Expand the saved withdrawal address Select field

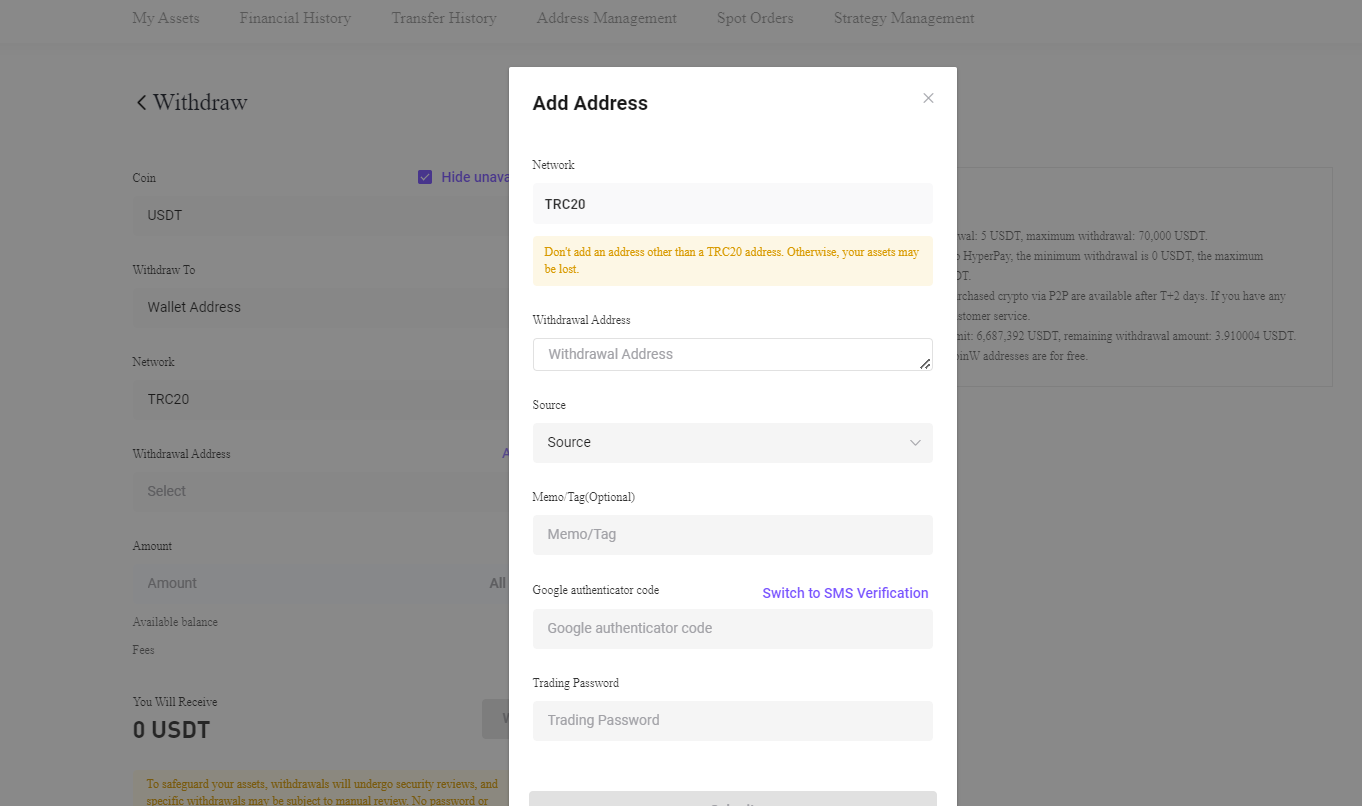click(x=320, y=491)
